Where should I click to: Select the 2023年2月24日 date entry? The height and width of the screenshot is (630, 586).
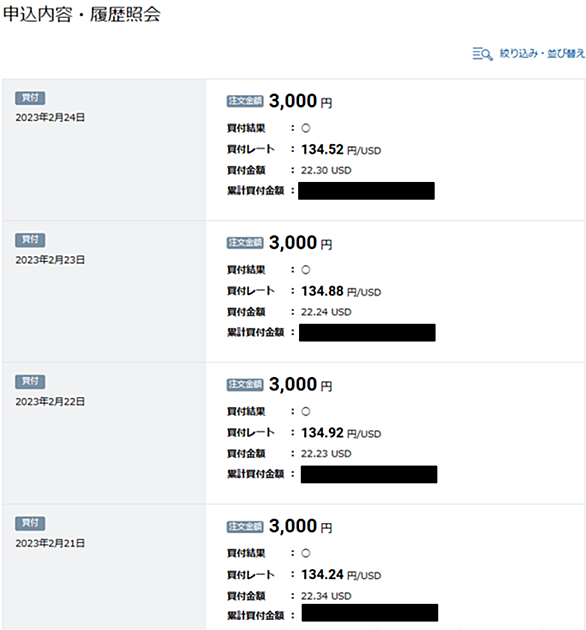tap(50, 117)
